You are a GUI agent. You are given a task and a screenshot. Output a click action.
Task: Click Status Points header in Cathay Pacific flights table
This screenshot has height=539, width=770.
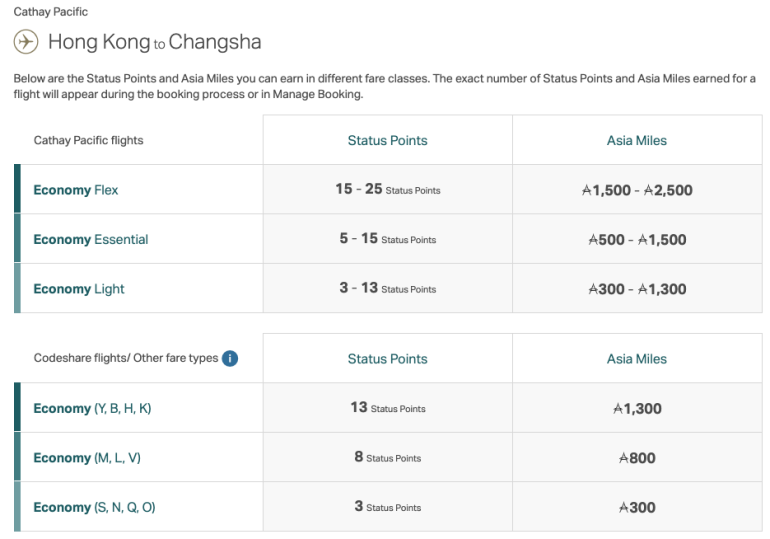click(387, 141)
